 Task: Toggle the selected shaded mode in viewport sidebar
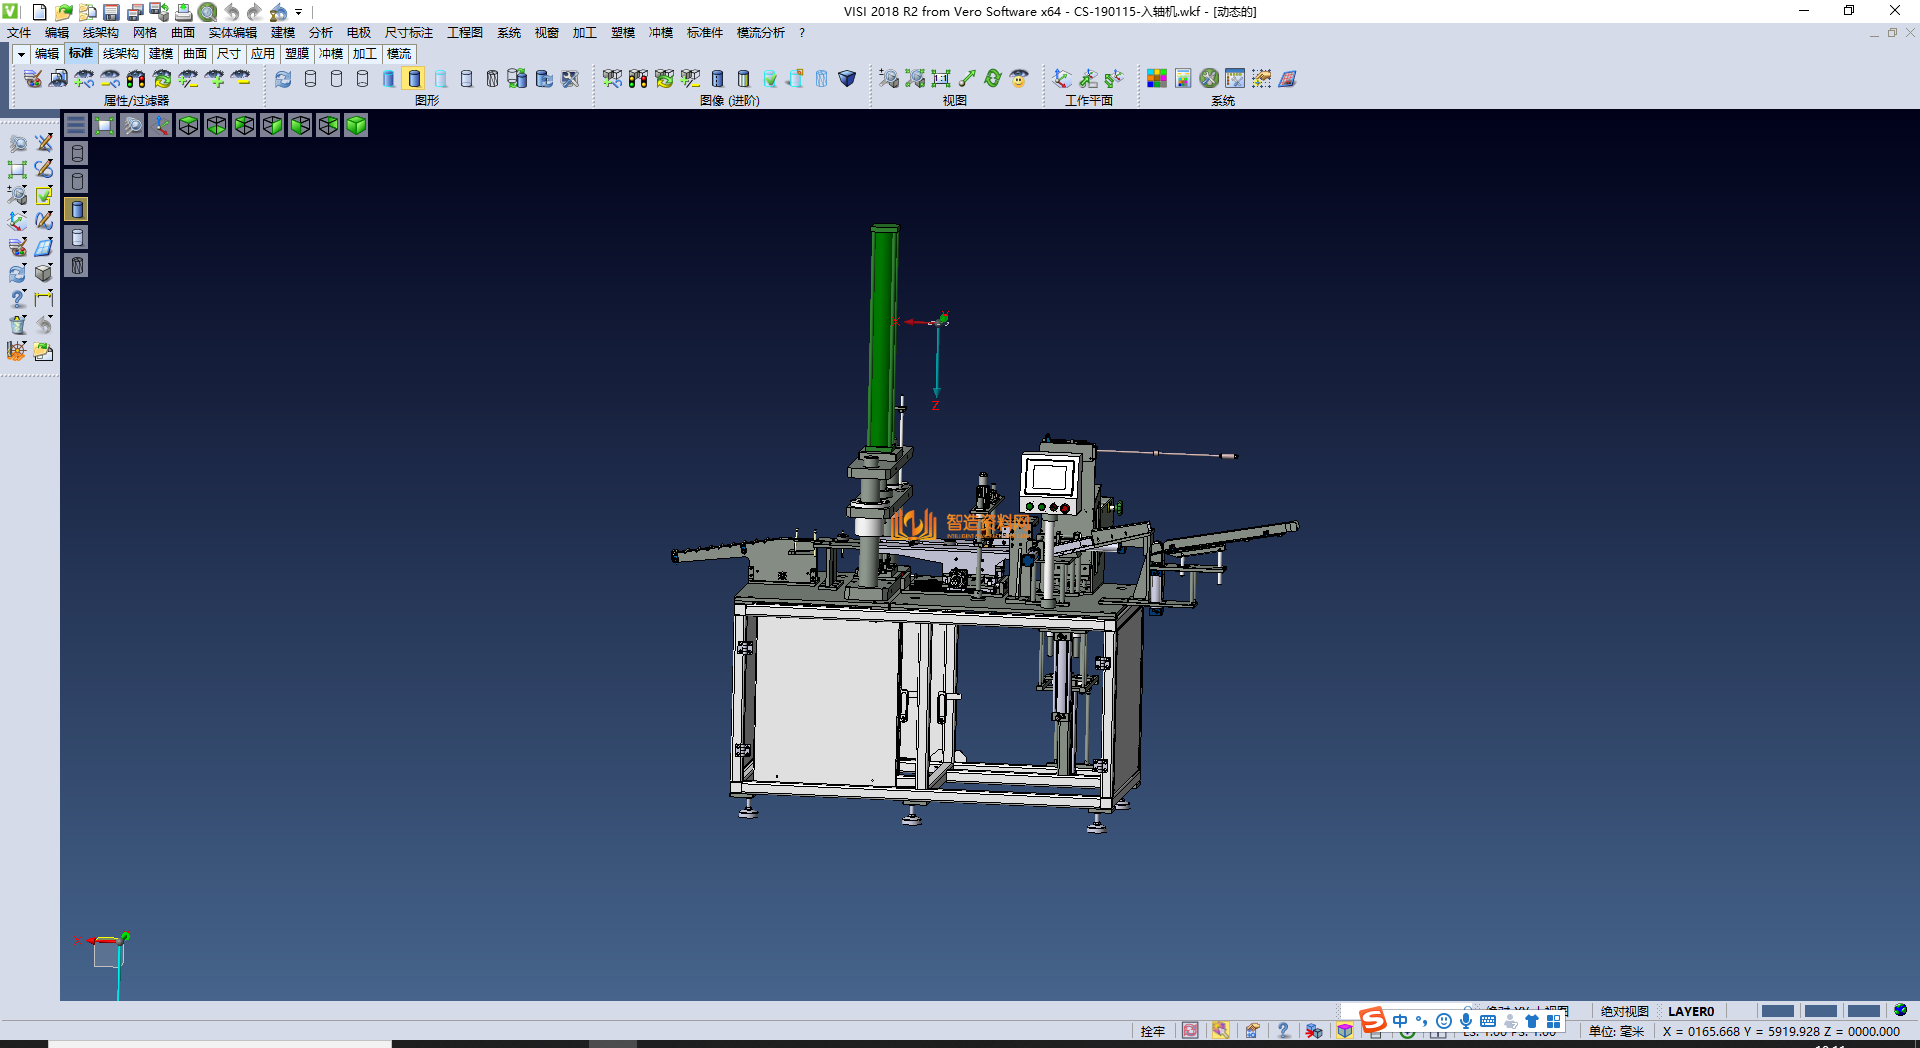(x=77, y=209)
